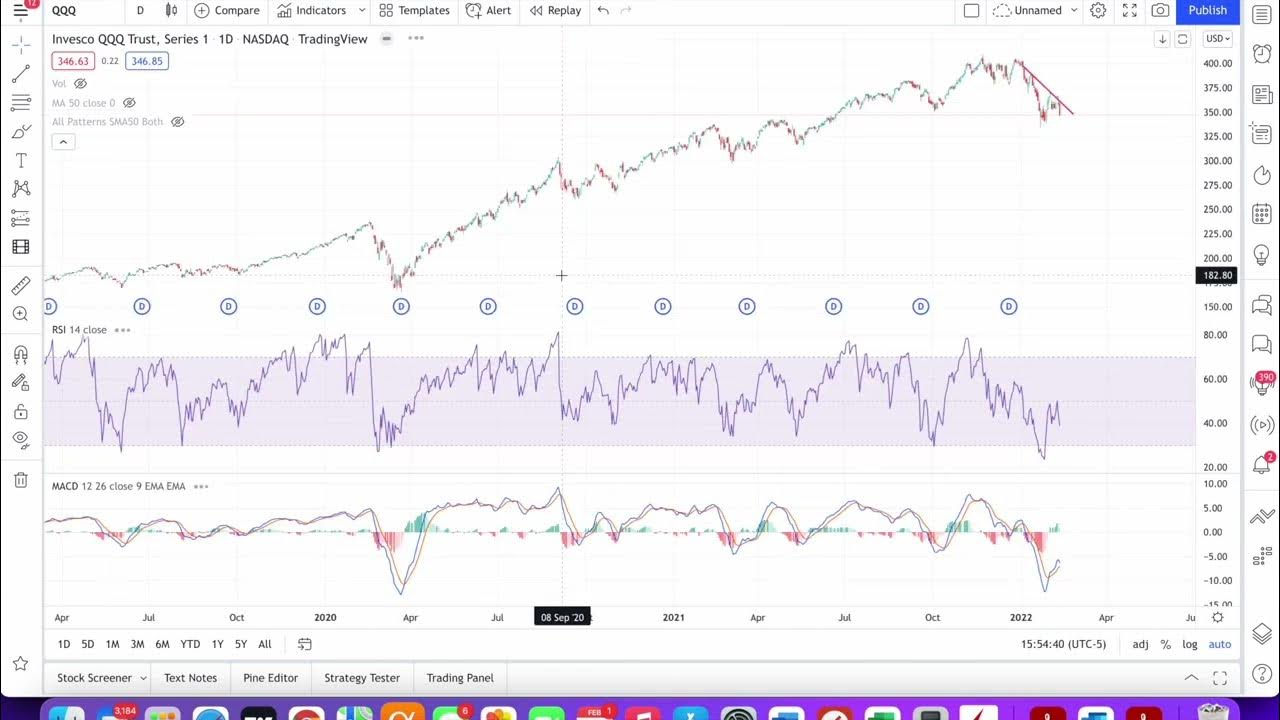Open the watchlist panel
This screenshot has width=1280, height=720.
point(1262,14)
